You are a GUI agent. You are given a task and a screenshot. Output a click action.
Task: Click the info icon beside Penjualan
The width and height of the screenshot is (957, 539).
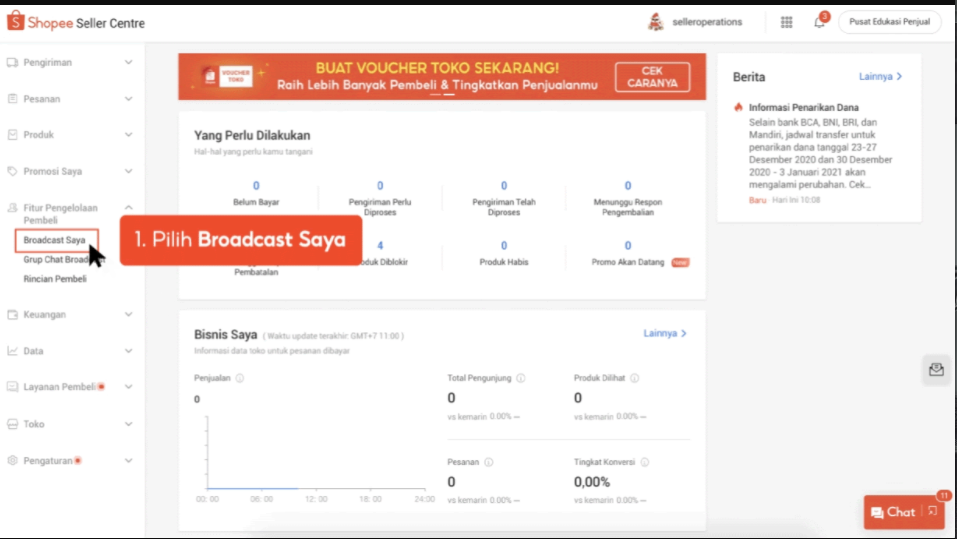point(240,378)
